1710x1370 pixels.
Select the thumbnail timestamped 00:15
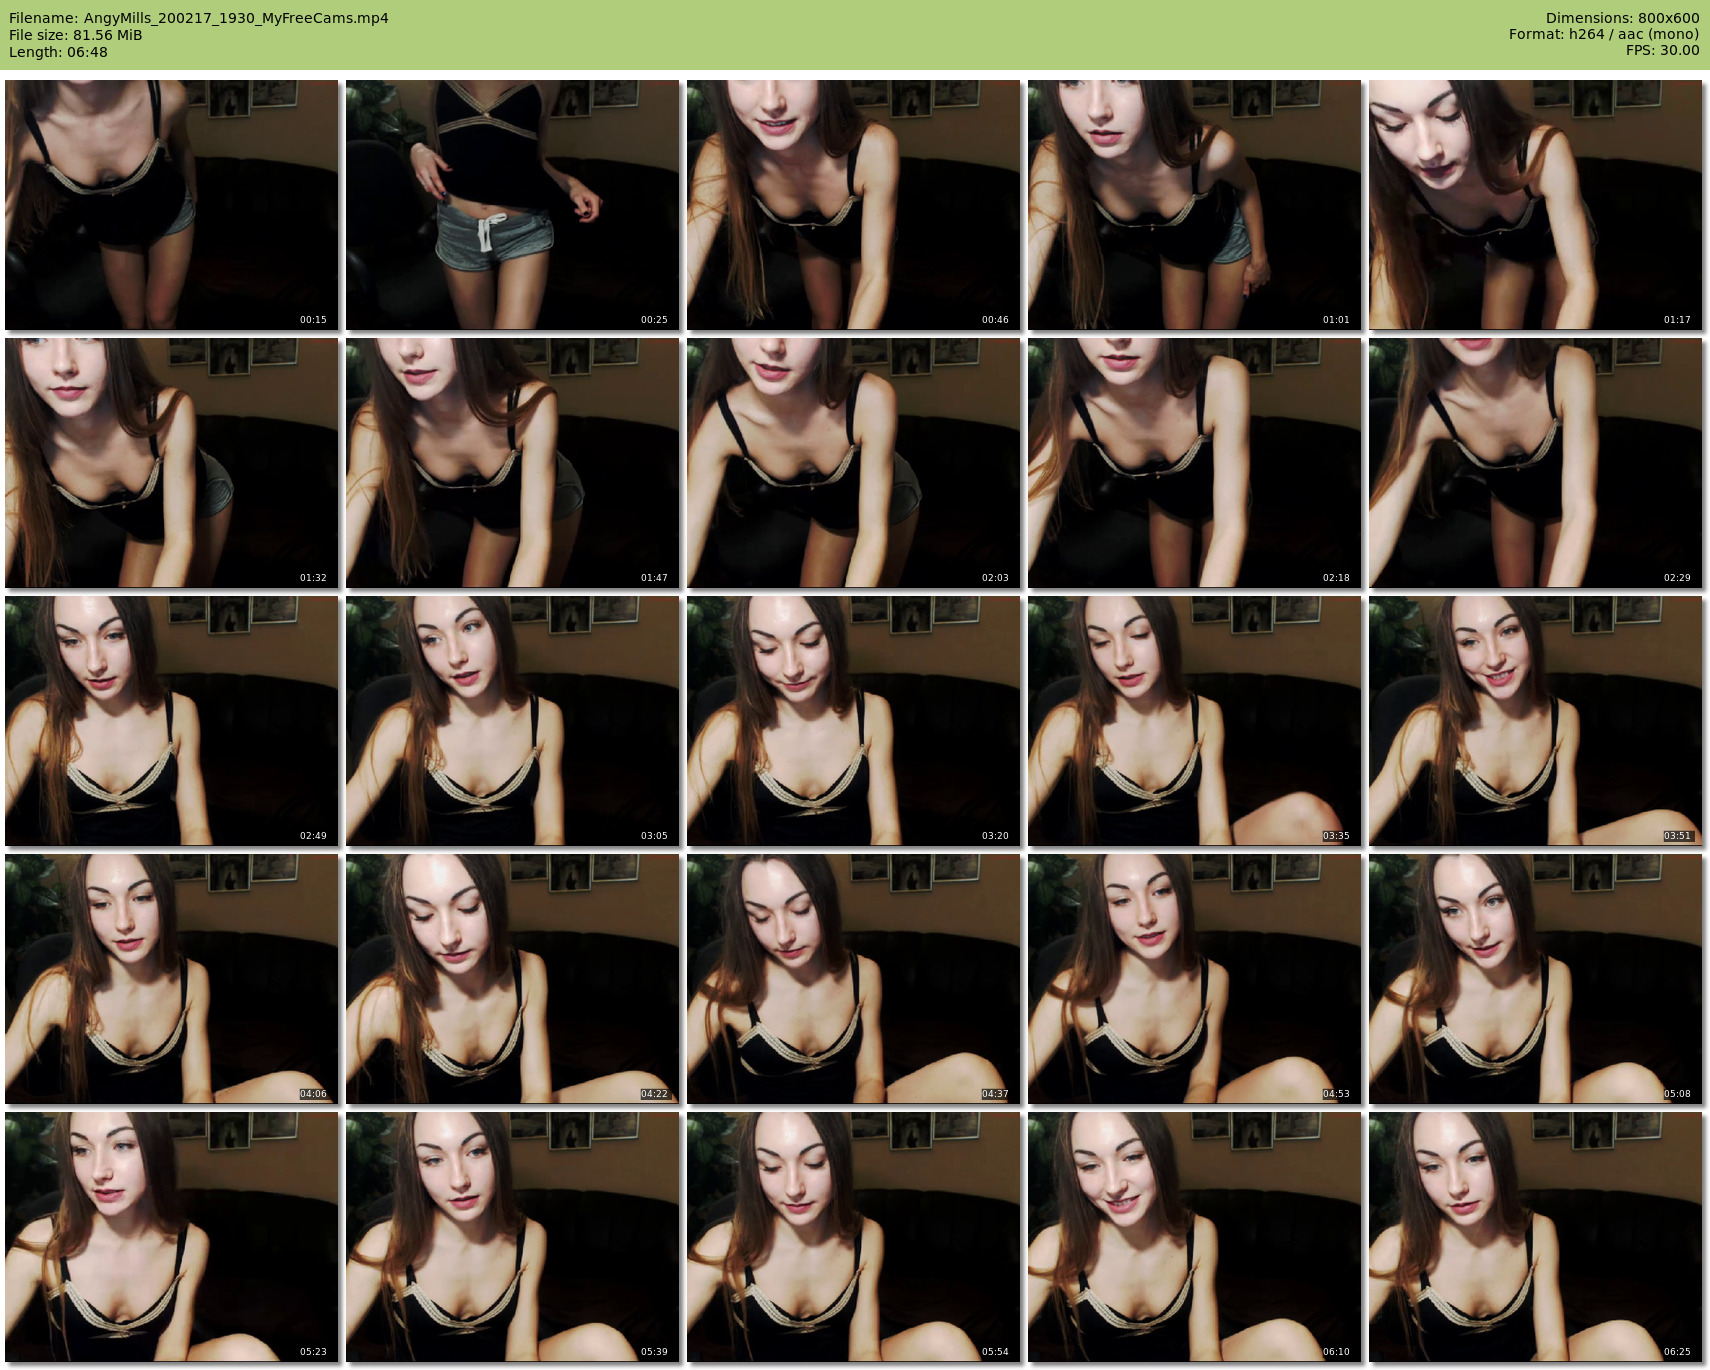(x=171, y=205)
